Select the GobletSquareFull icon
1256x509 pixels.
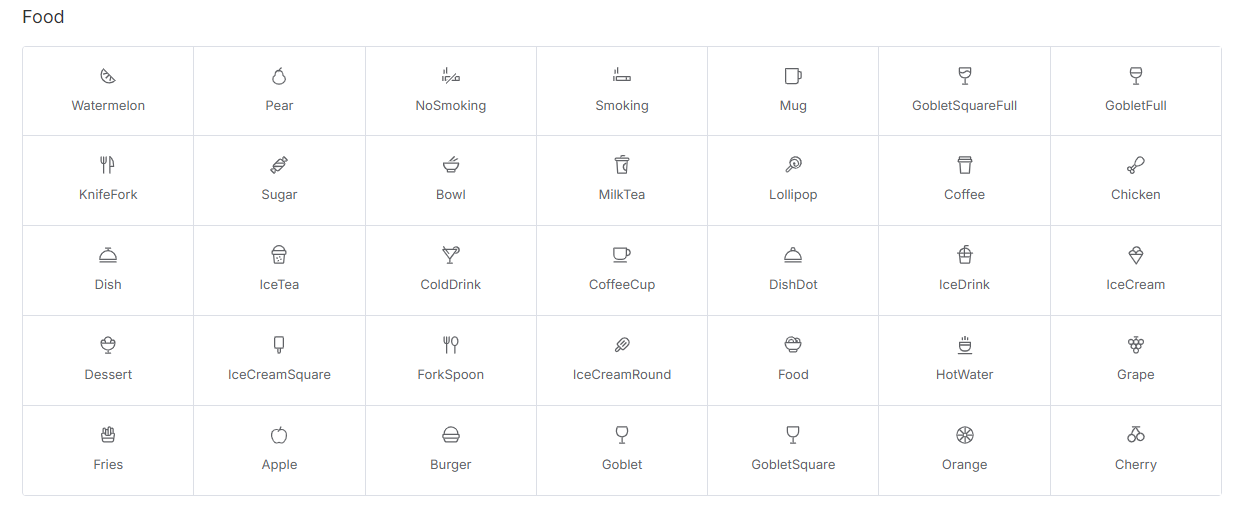pos(965,76)
